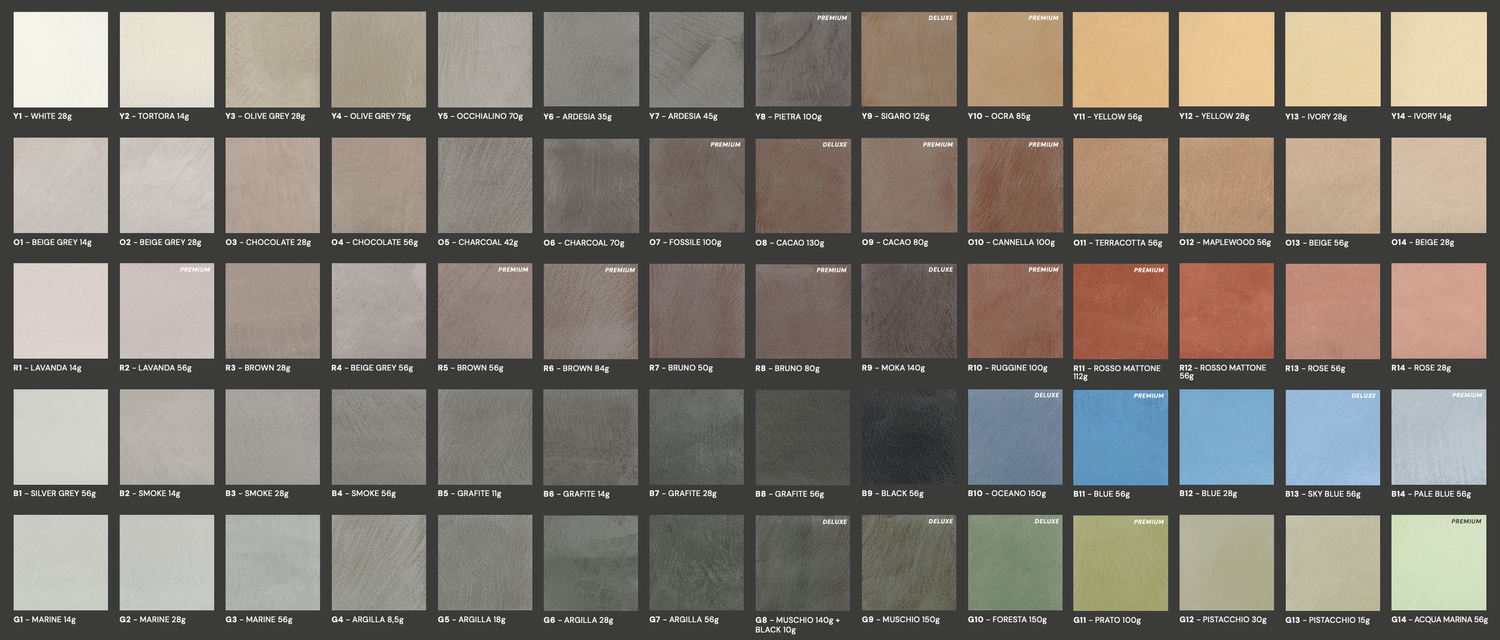Click the B10 Oceano 150g swatch
1500x640 pixels.
[1015, 437]
